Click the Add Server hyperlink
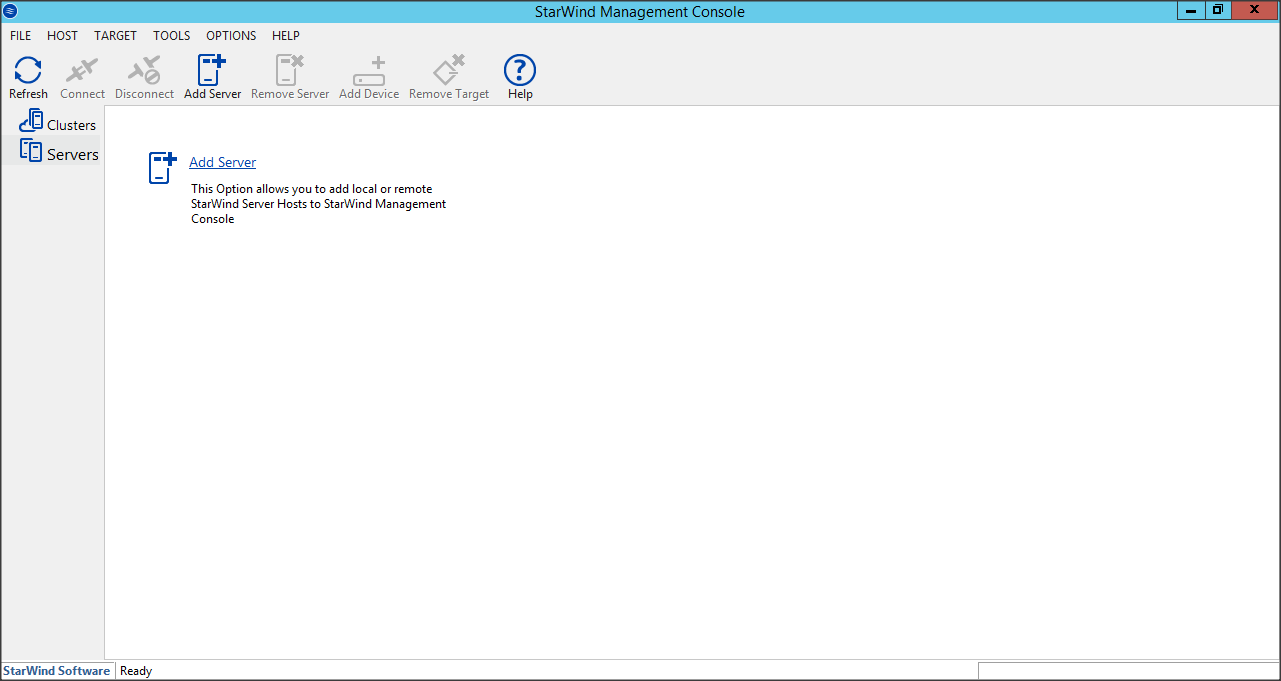1281x681 pixels. click(x=222, y=162)
